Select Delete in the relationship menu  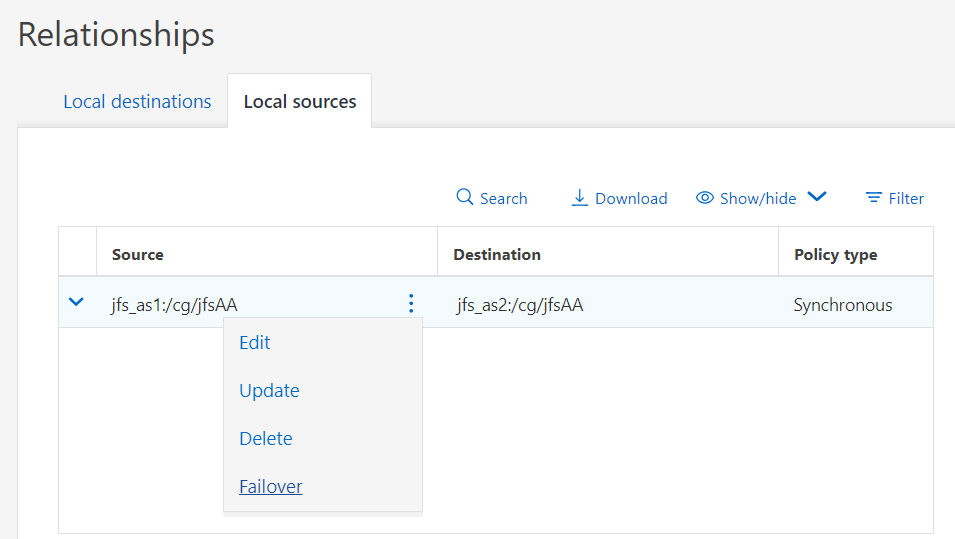click(x=266, y=439)
